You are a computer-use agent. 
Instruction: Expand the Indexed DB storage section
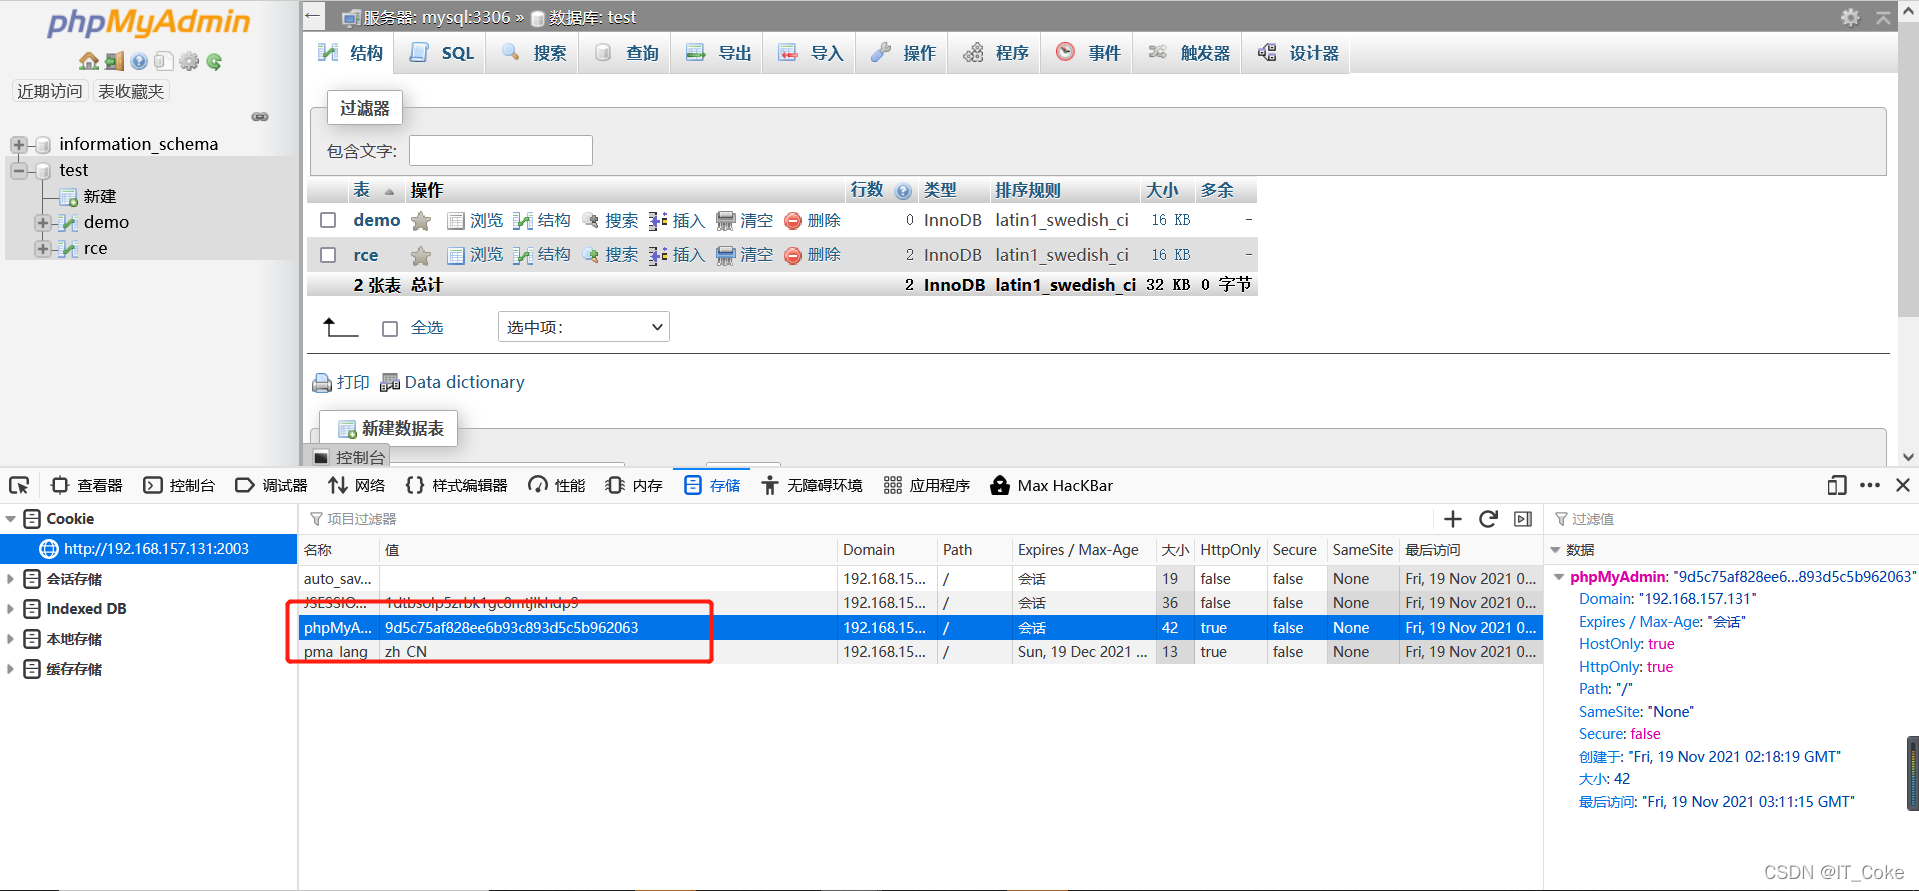[11, 609]
